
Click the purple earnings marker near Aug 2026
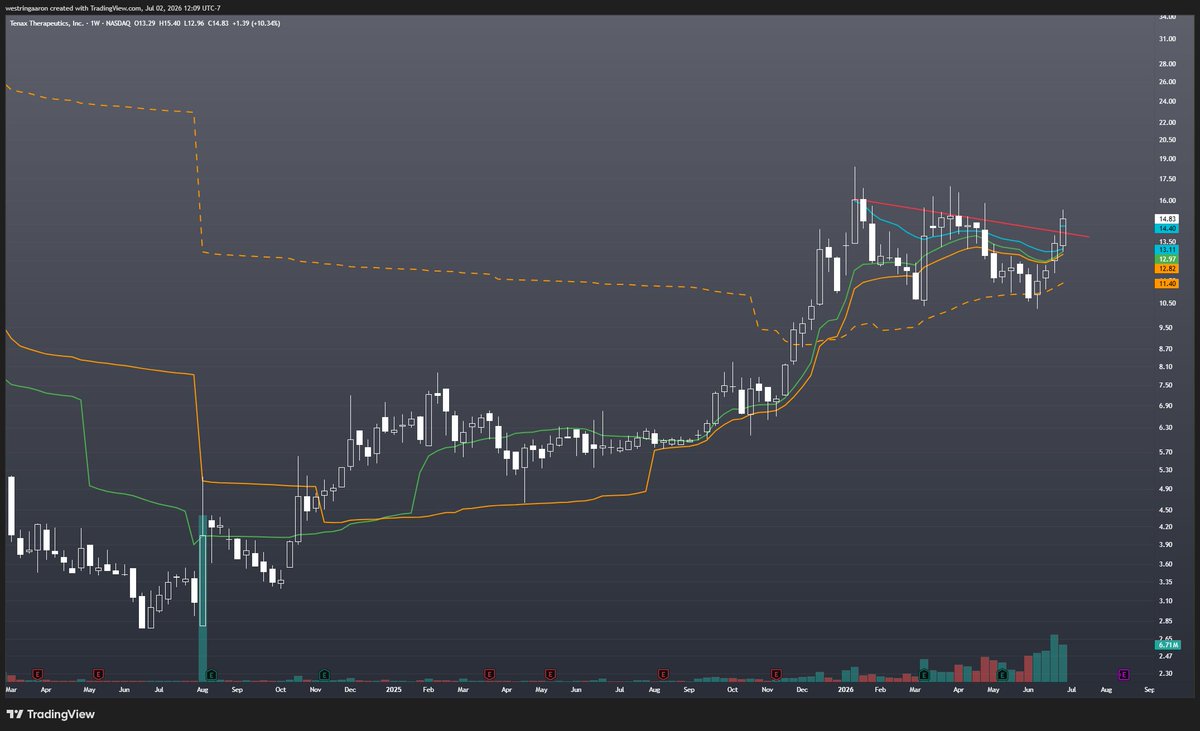tap(1123, 675)
